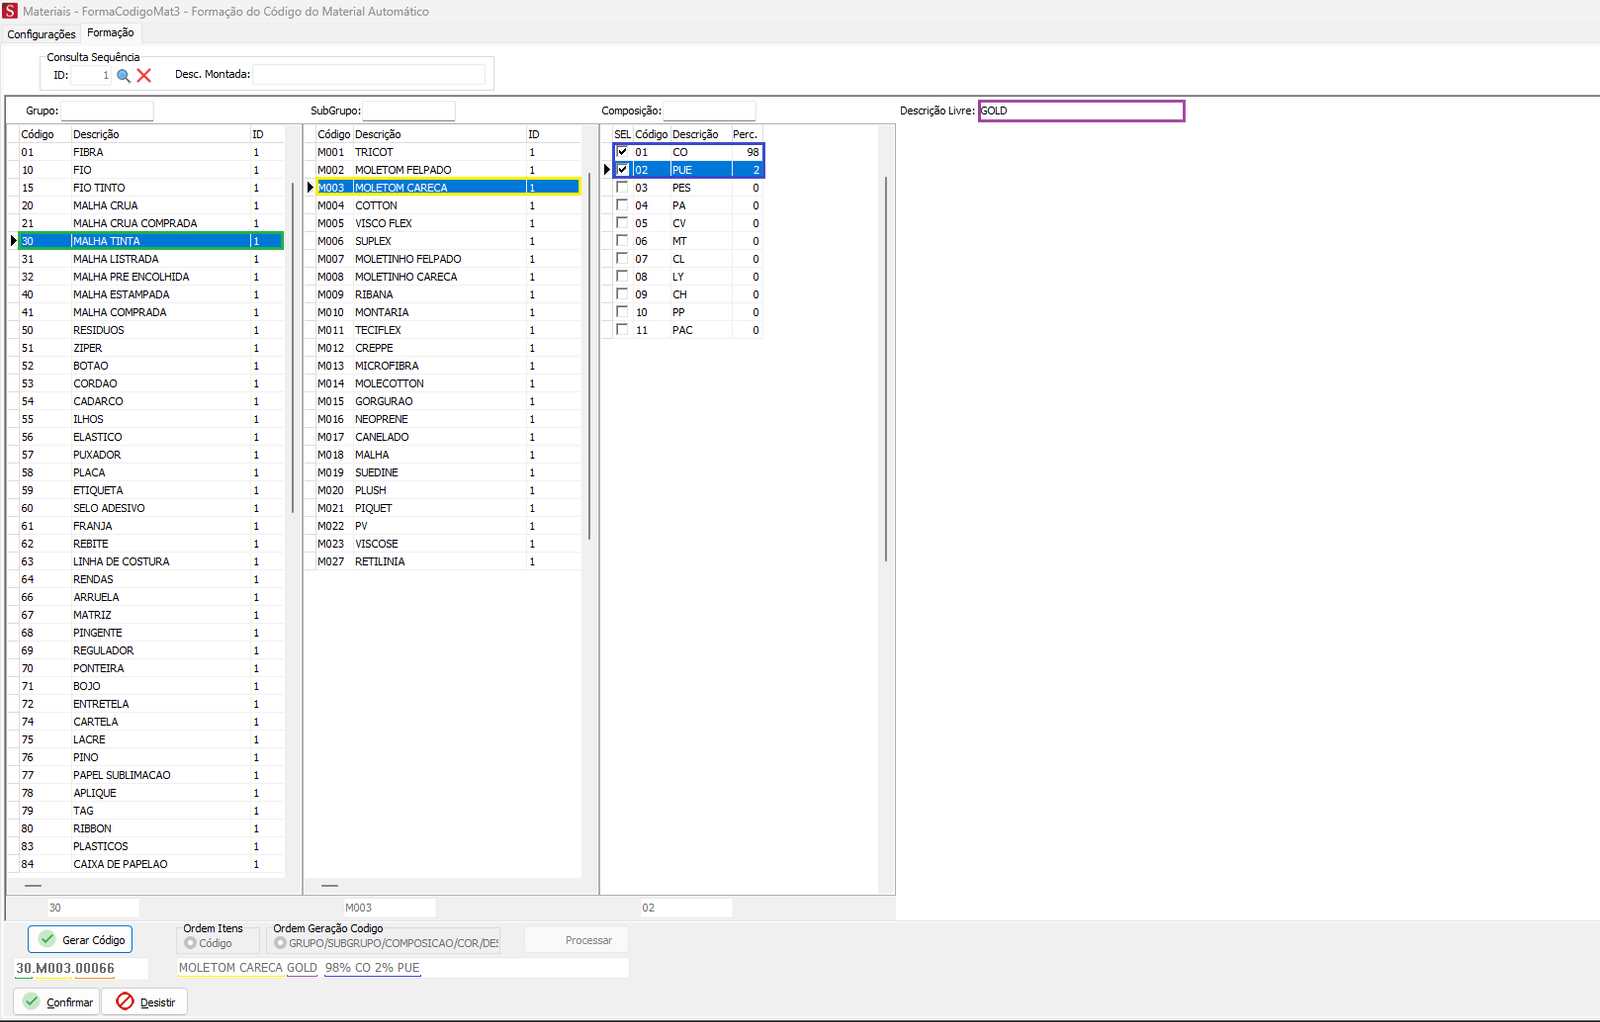This screenshot has width=1600, height=1022.
Task: Click the magnifier search icon next to ID
Action: [123, 75]
